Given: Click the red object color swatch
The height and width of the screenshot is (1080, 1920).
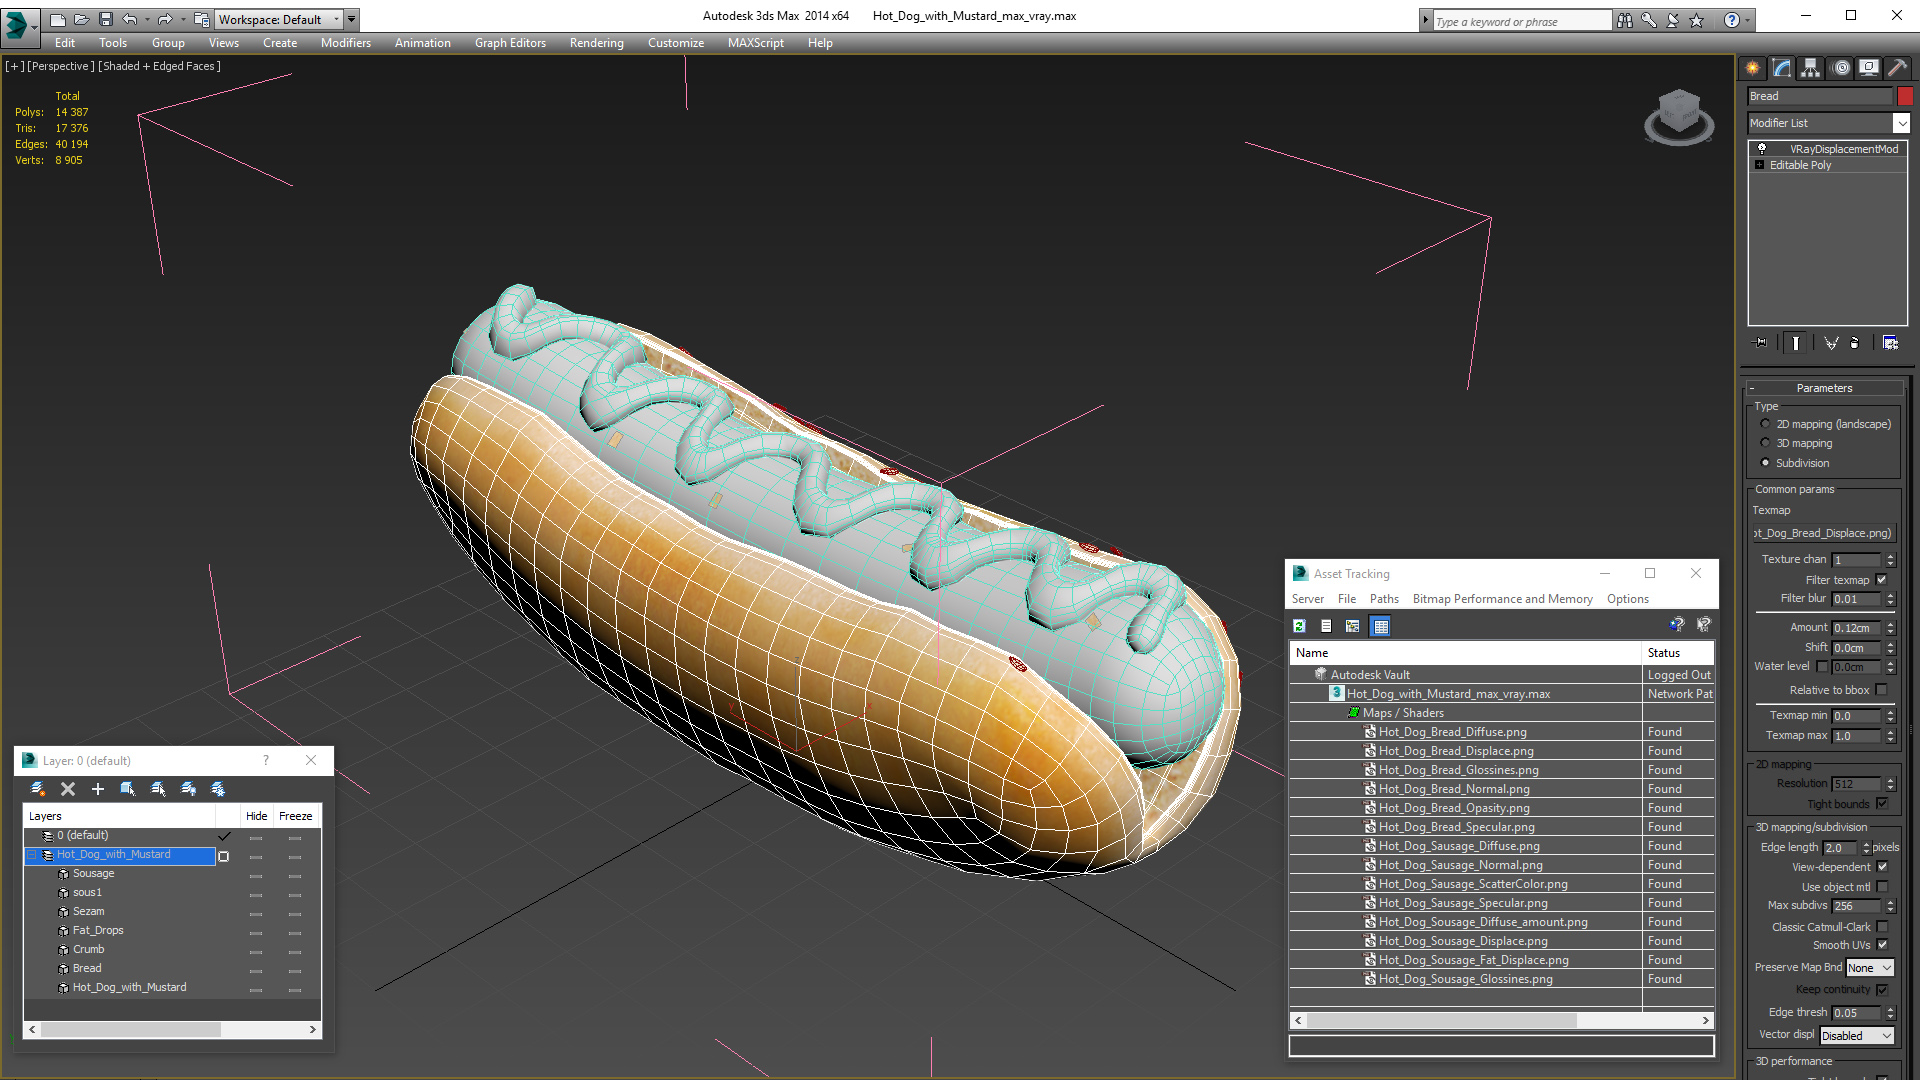Looking at the screenshot, I should (x=1905, y=96).
